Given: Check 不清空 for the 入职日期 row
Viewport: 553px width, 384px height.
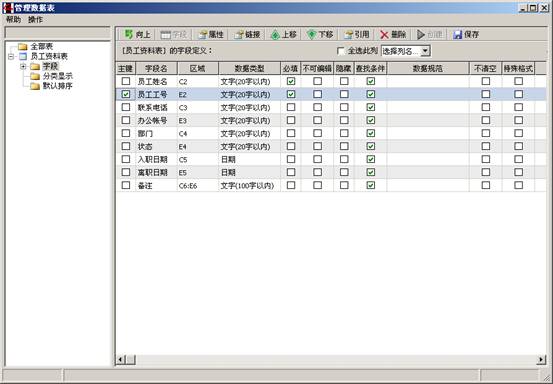Looking at the screenshot, I should tap(486, 159).
